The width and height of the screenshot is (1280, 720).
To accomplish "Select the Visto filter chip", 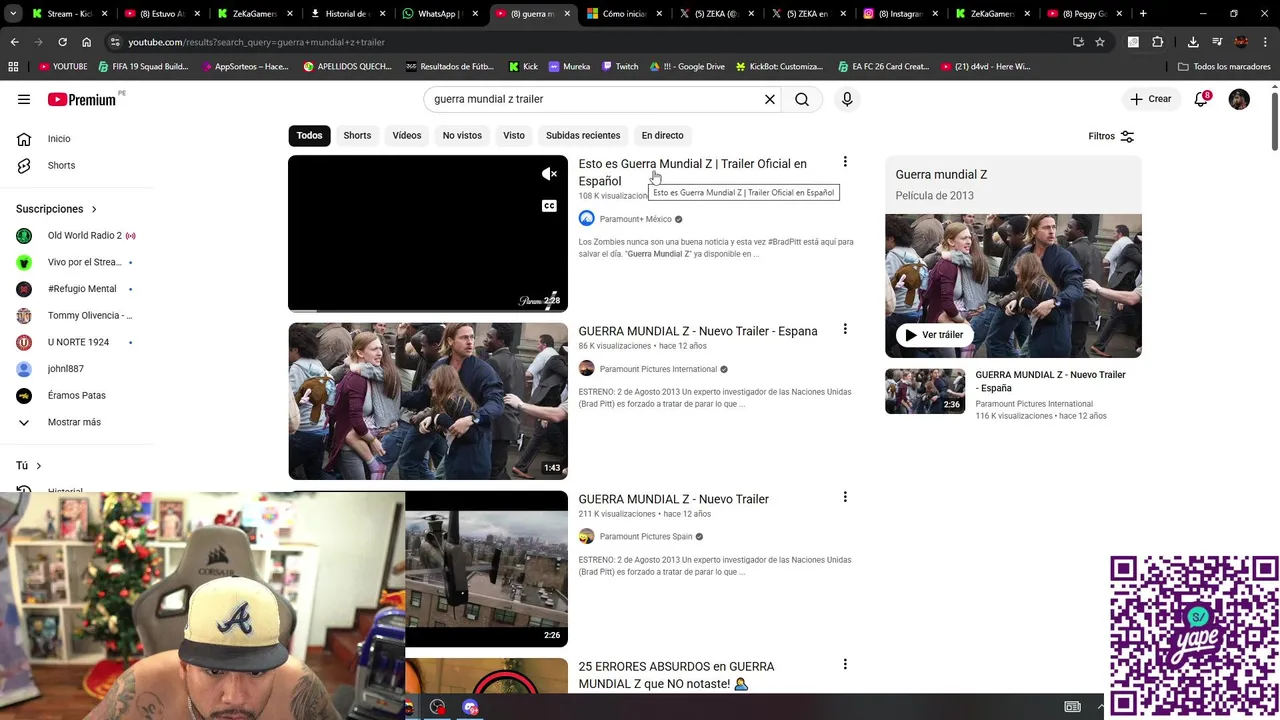I will 514,135.
